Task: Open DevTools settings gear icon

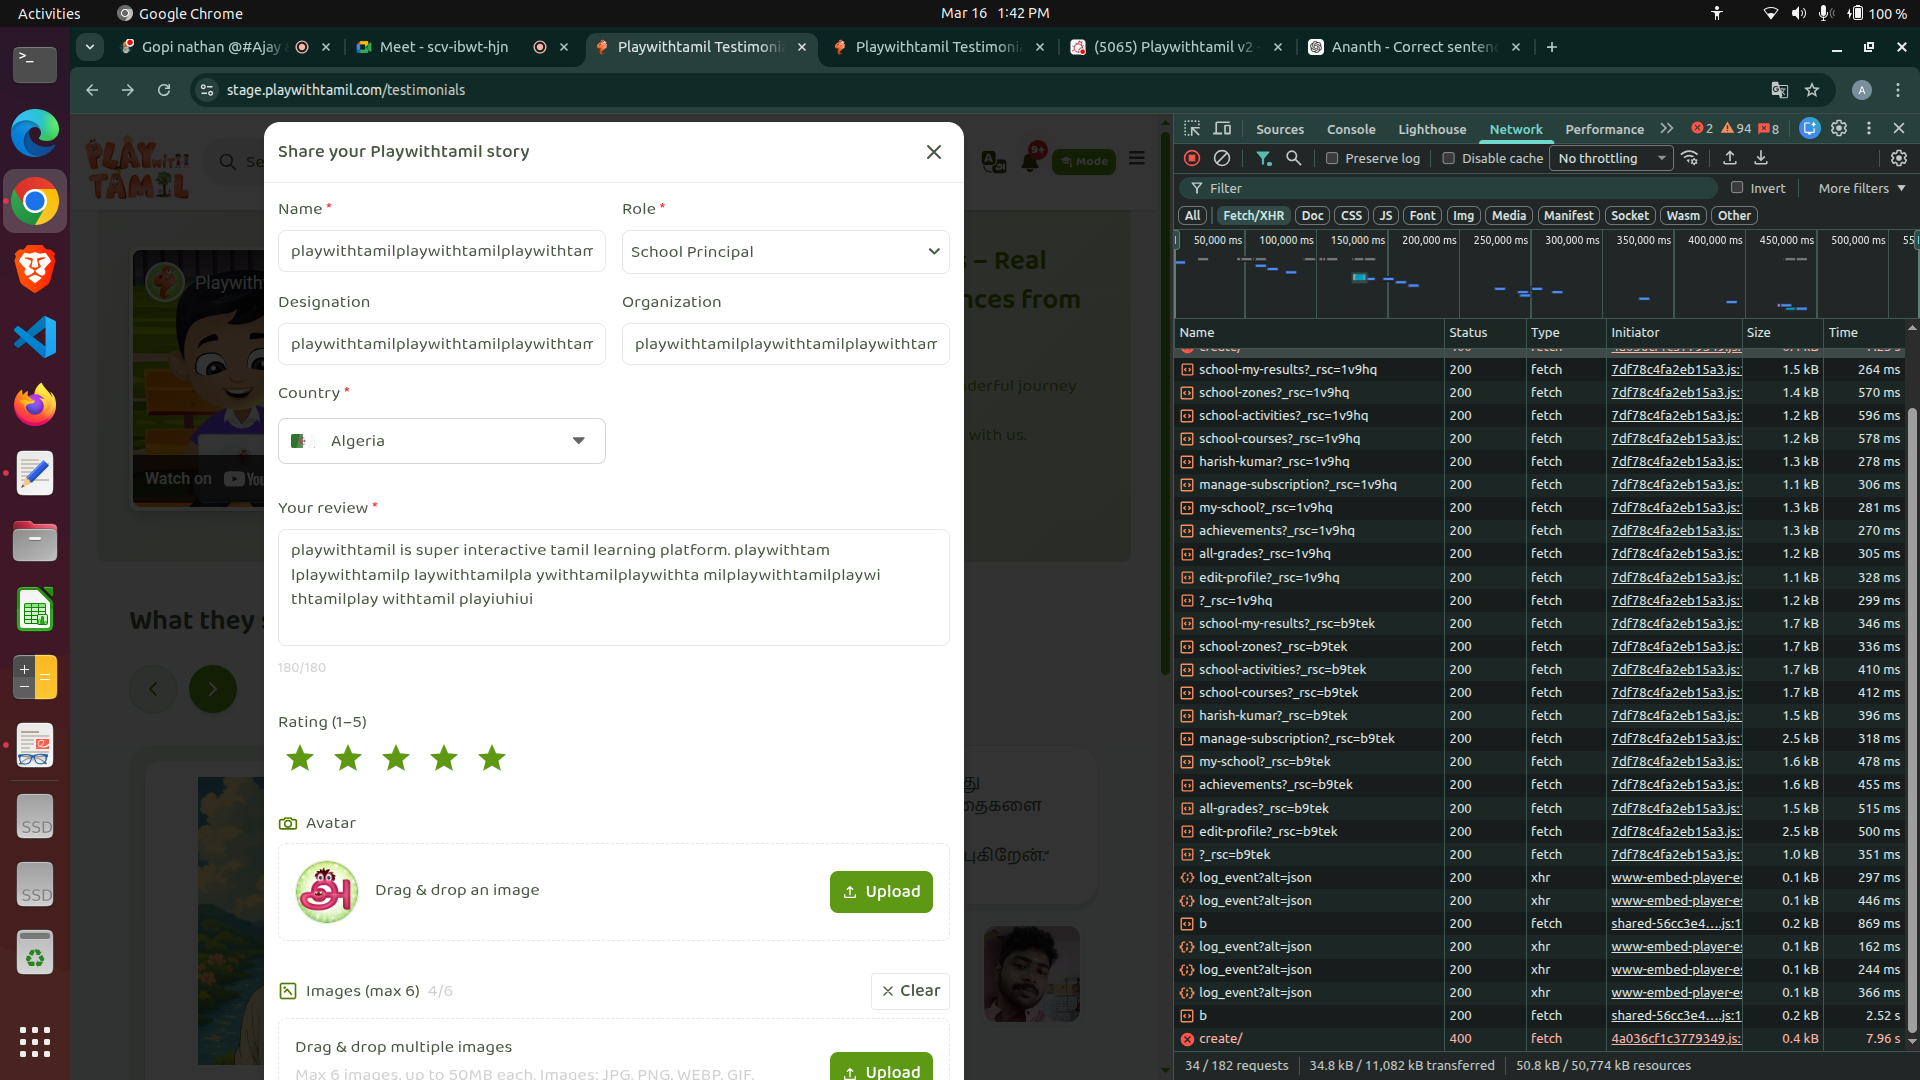Action: tap(1839, 128)
